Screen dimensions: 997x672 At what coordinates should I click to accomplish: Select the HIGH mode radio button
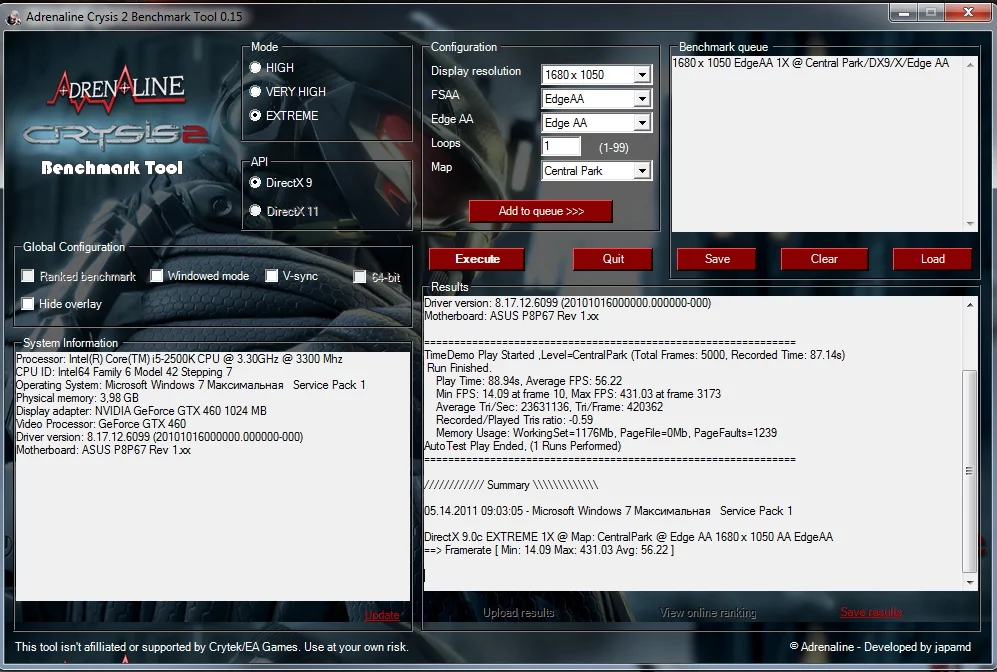pos(256,67)
